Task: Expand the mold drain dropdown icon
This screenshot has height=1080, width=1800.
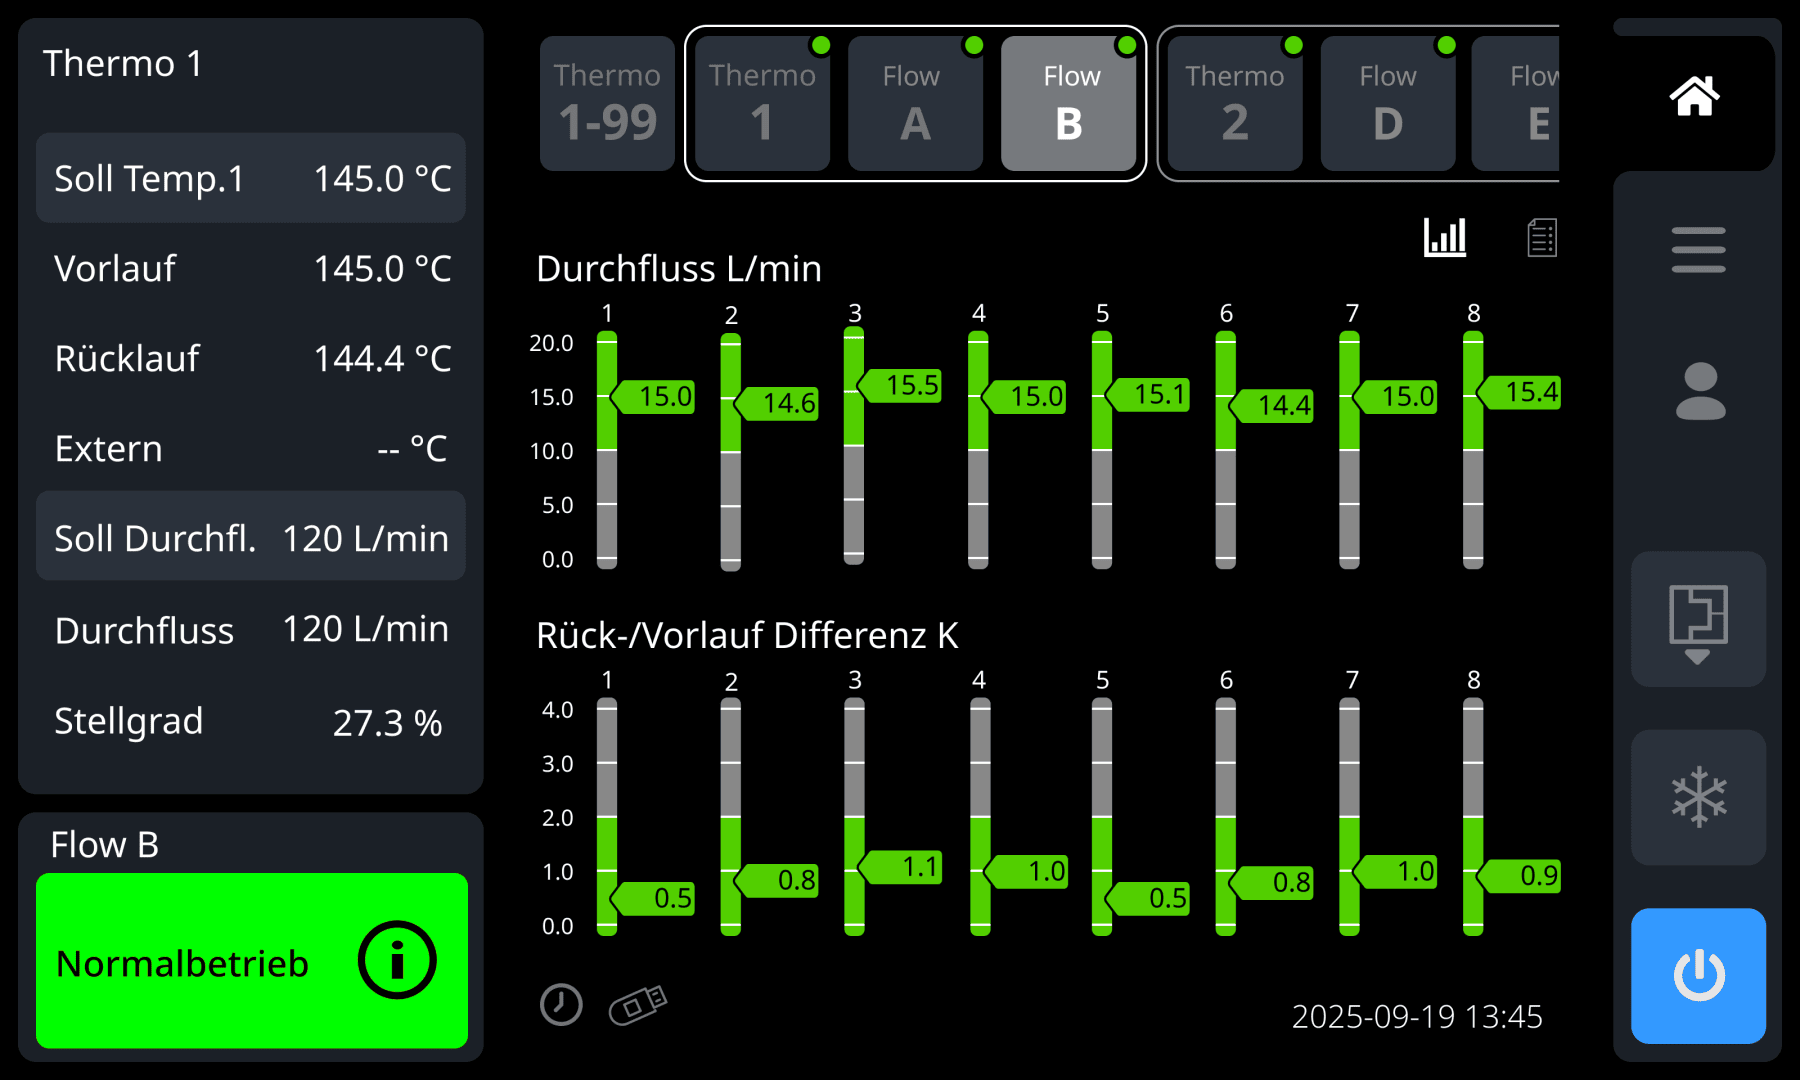Action: coord(1698,620)
